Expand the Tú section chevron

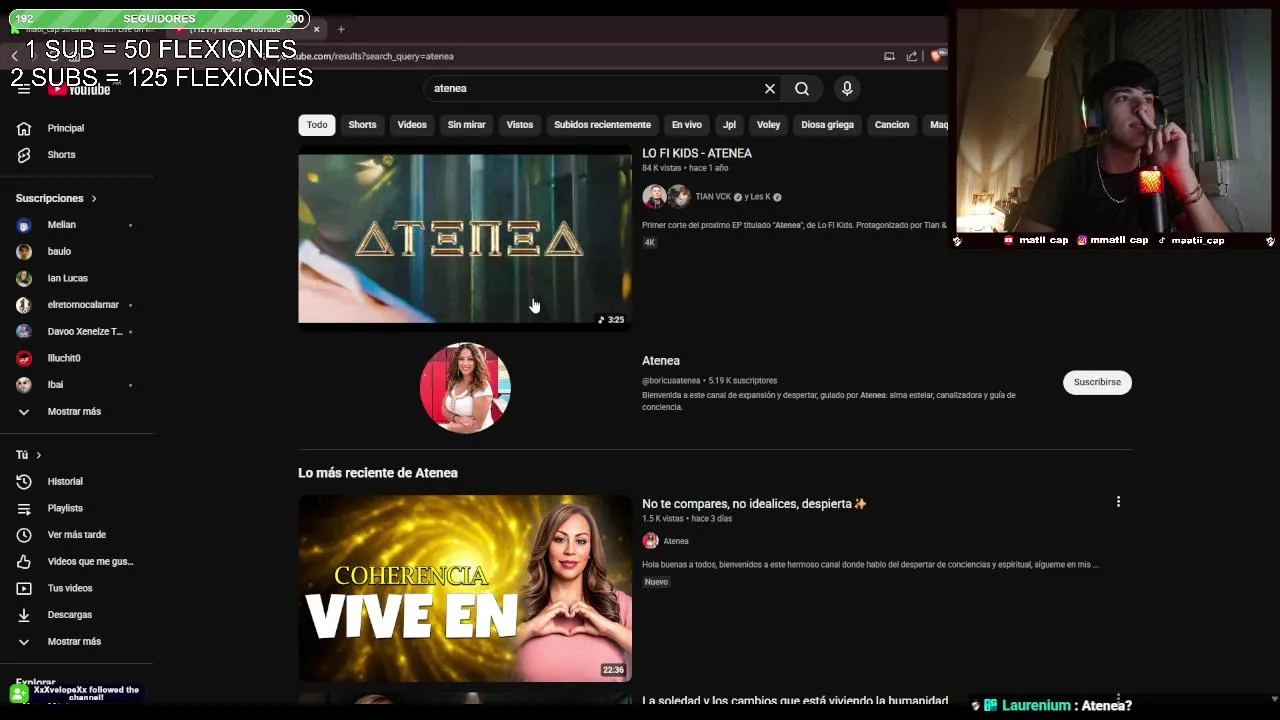pyautogui.click(x=39, y=455)
